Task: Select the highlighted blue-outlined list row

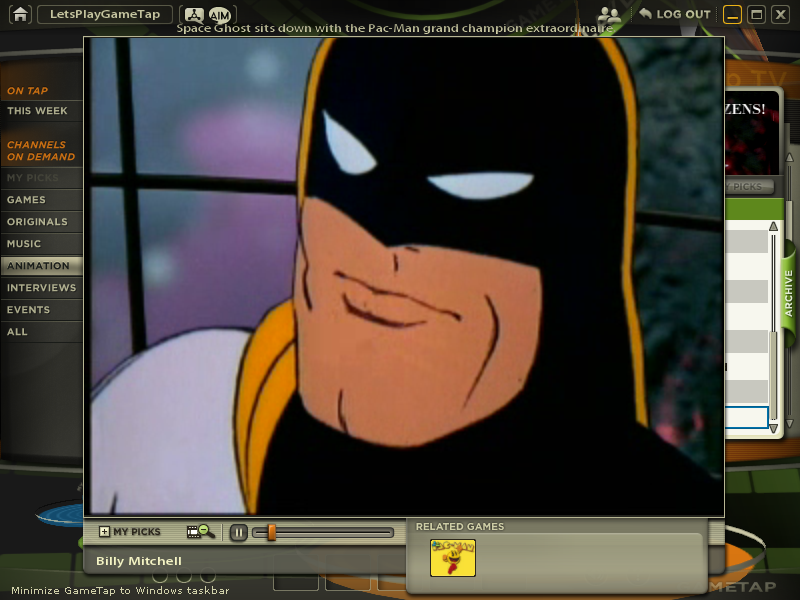Action: (x=746, y=417)
